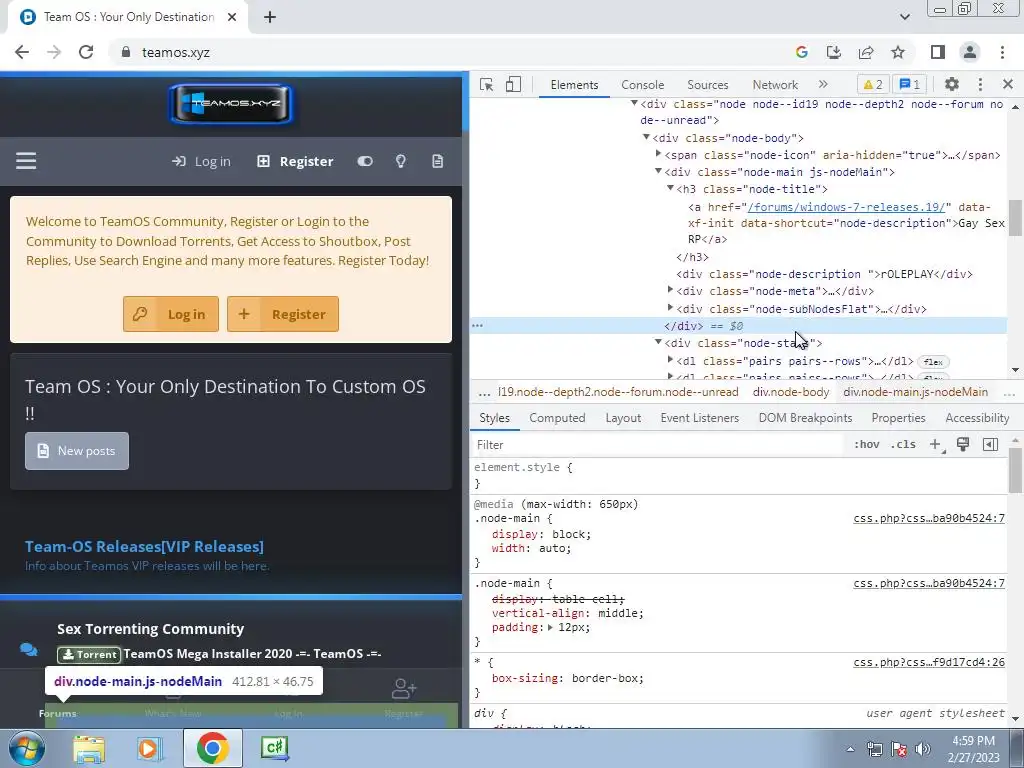Image resolution: width=1024 pixels, height=768 pixels.
Task: Collapse the h3 node-title element
Action: coord(670,188)
